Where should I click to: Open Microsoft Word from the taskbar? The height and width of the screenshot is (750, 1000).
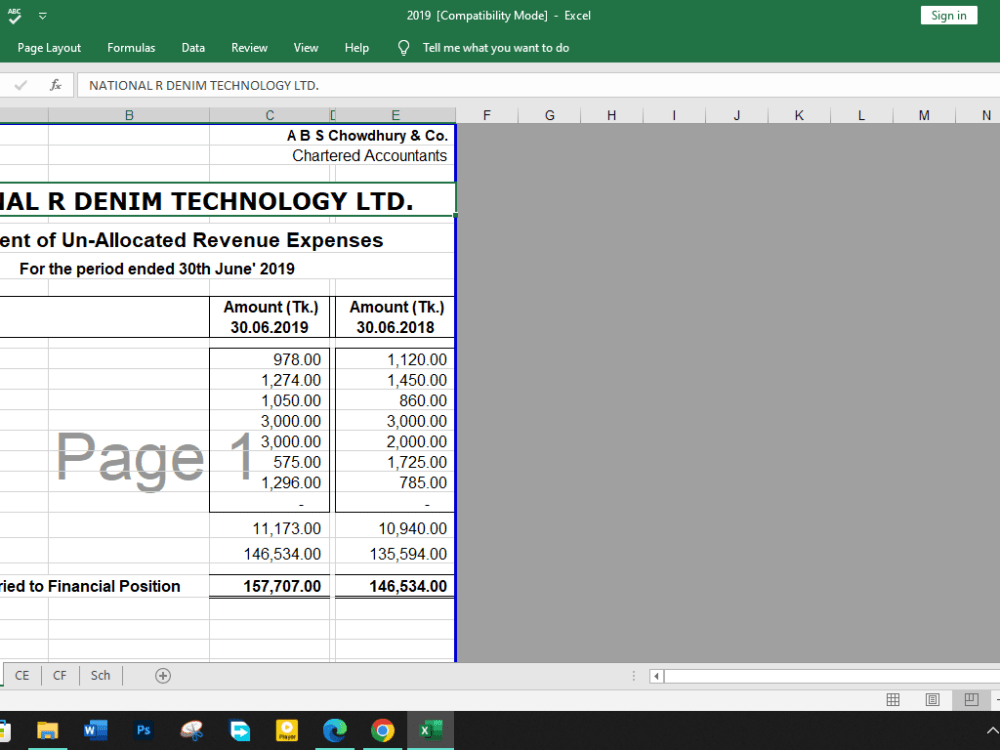96,730
